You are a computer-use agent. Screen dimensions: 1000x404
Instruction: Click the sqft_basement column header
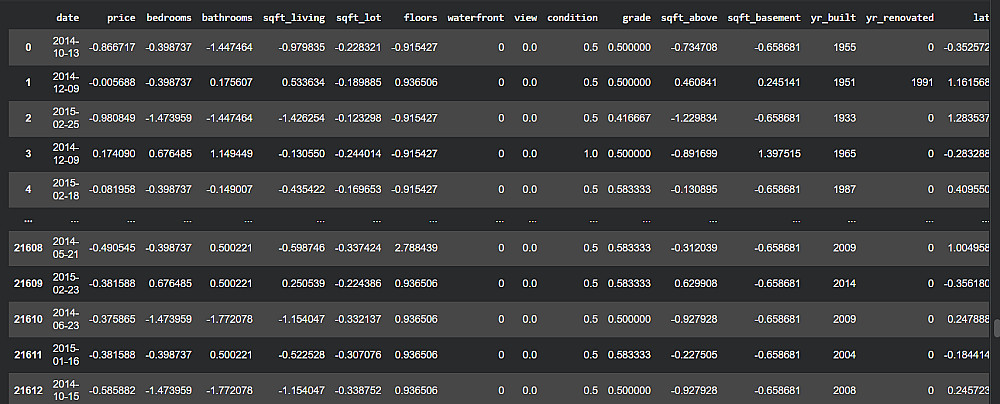click(765, 18)
